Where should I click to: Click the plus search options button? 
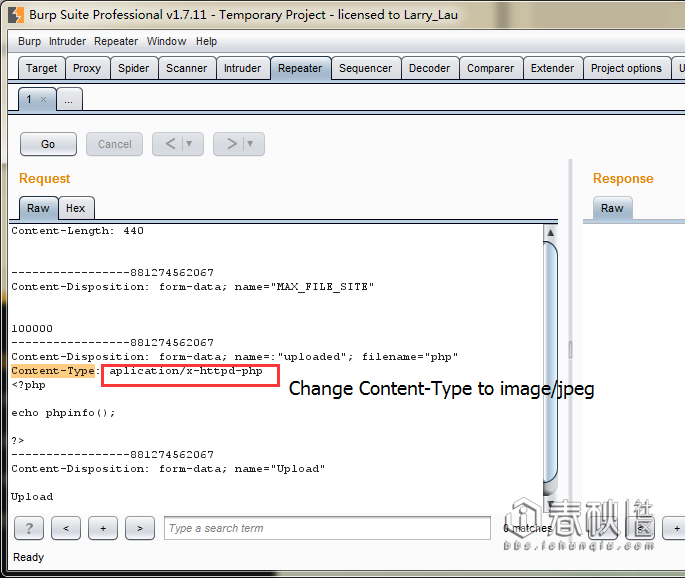[103, 528]
